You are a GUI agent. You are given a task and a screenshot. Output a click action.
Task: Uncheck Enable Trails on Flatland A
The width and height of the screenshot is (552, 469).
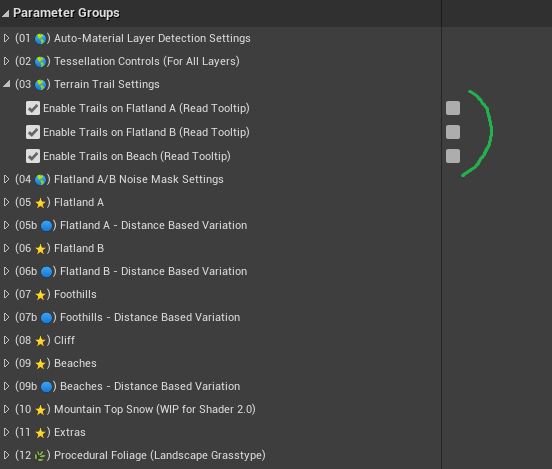click(33, 108)
